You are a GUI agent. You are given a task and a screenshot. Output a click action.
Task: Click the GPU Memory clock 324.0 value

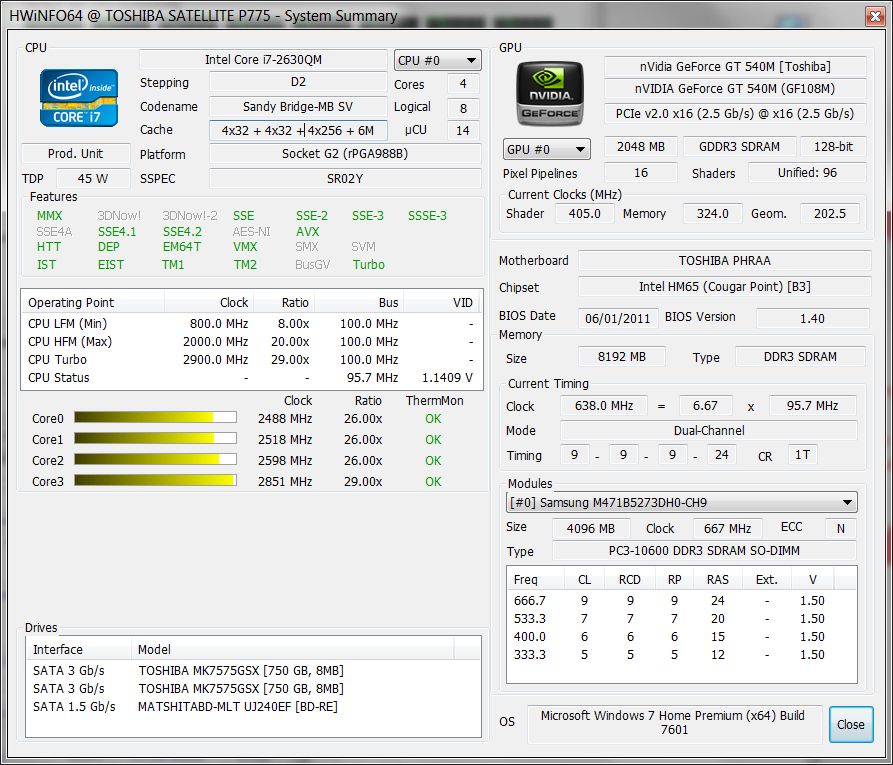coord(712,214)
